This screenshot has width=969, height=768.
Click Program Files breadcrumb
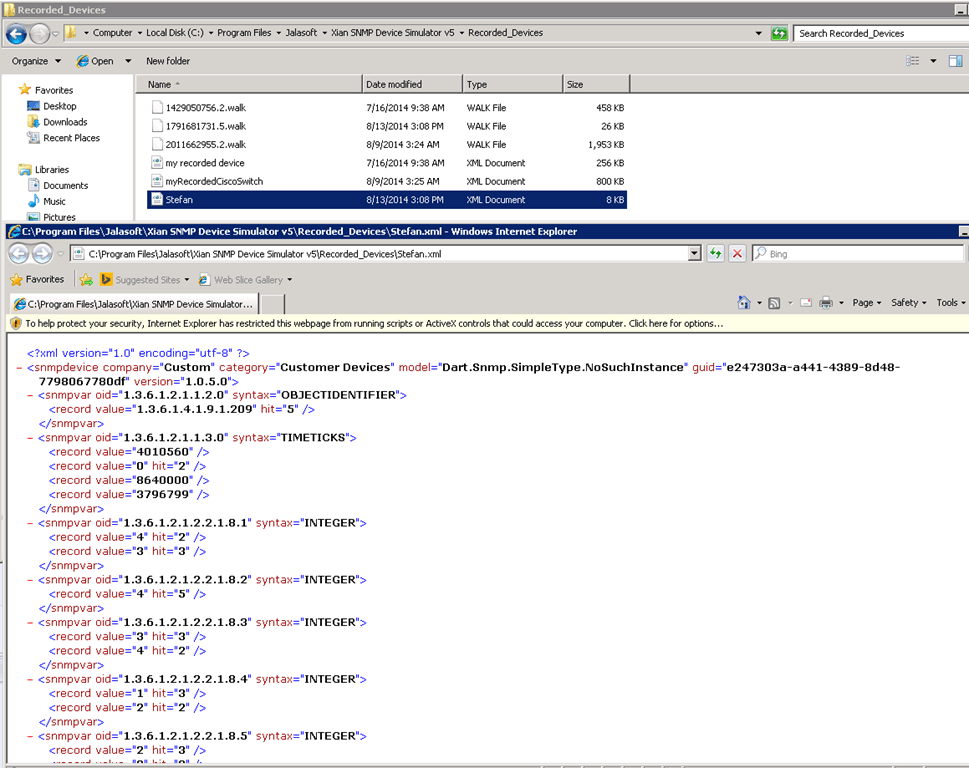[244, 33]
